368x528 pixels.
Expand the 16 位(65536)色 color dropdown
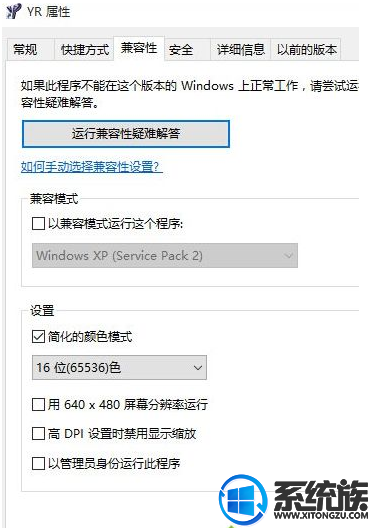[119, 367]
